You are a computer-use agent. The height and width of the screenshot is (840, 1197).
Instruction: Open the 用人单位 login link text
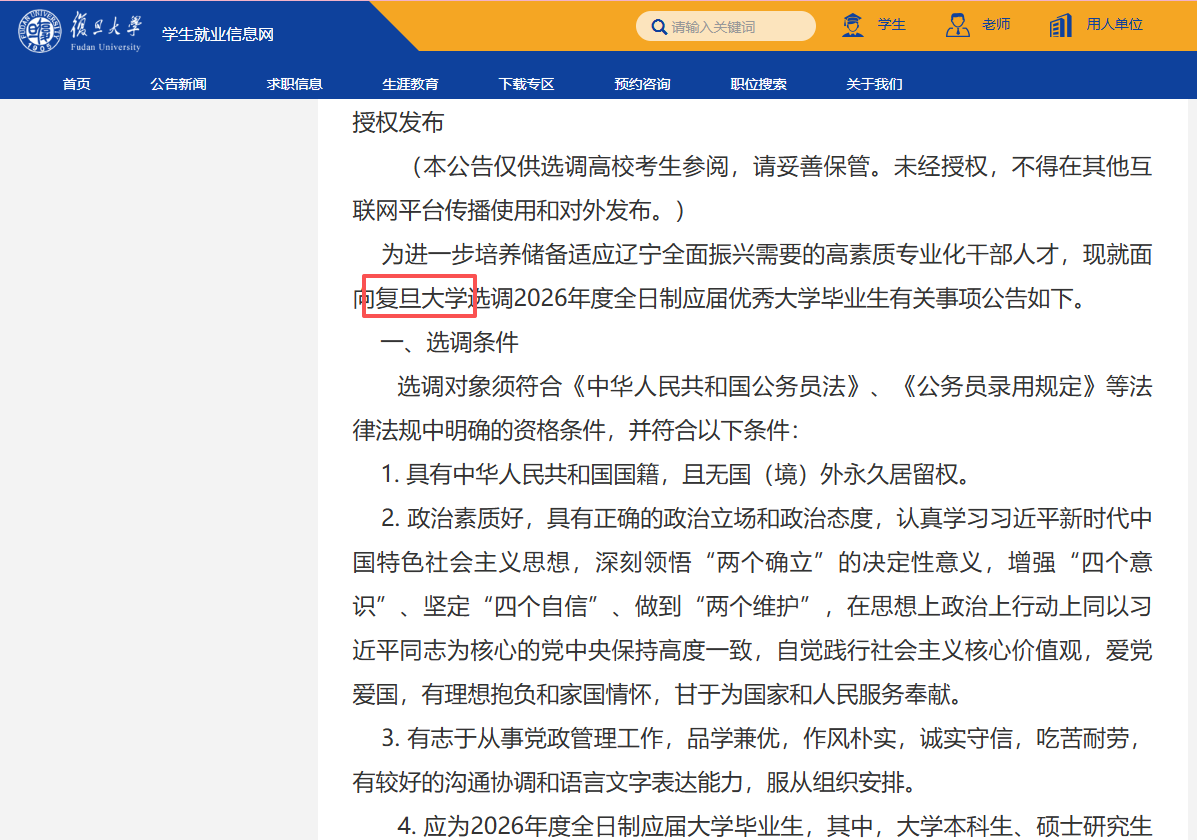[x=1114, y=25]
